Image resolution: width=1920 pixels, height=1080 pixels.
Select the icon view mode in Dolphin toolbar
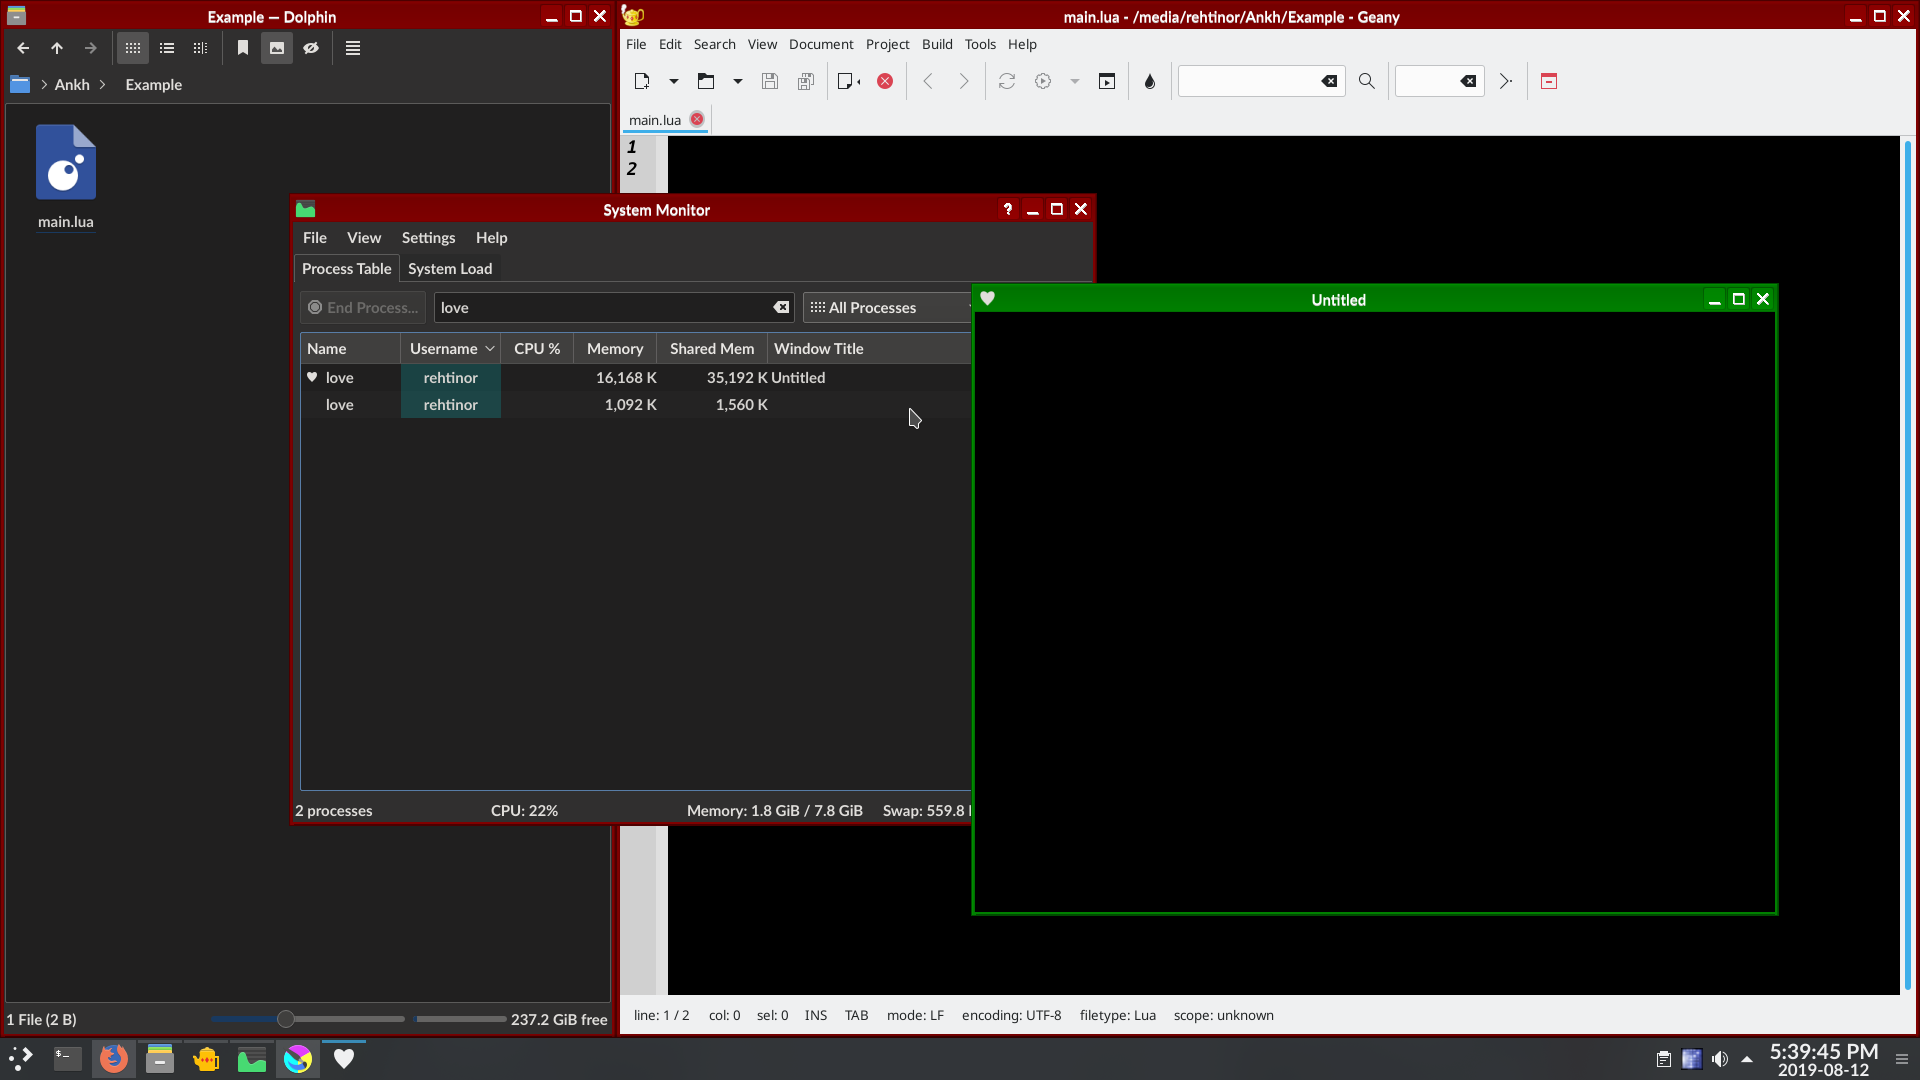(132, 47)
